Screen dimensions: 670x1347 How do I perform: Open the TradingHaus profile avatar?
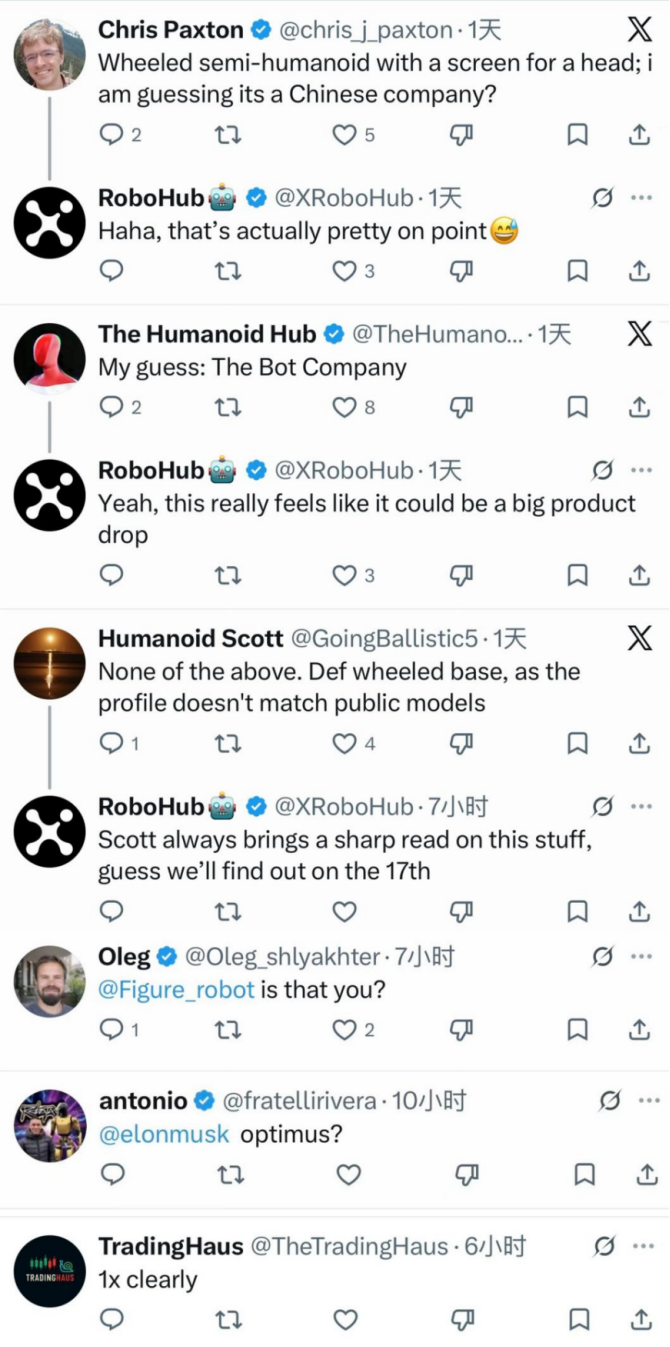(50, 1271)
